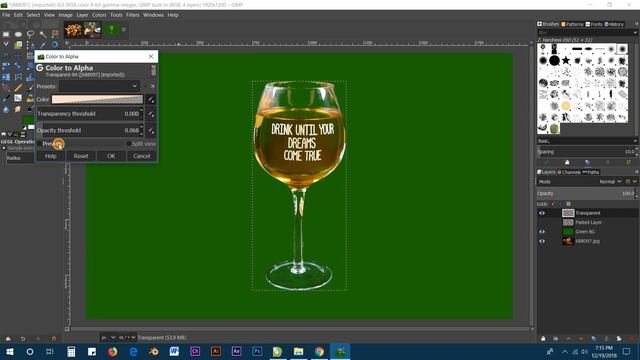Pick transparency threshold from image eyedropper
The image size is (640, 360).
[151, 114]
